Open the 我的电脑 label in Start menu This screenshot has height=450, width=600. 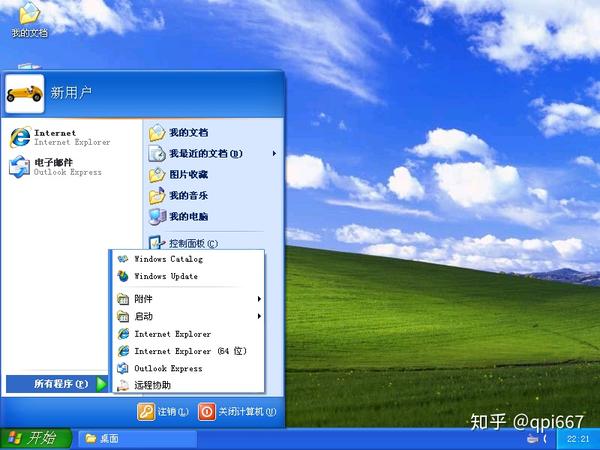coord(189,217)
